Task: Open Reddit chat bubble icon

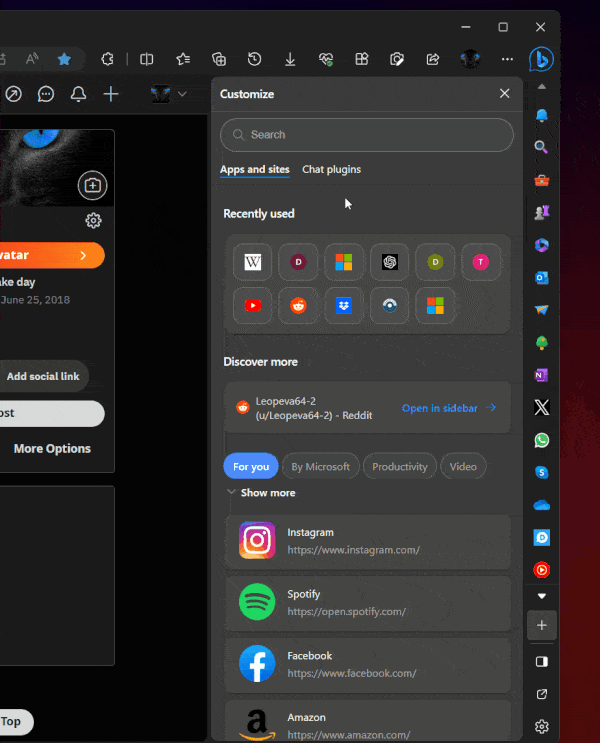Action: pyautogui.click(x=45, y=94)
